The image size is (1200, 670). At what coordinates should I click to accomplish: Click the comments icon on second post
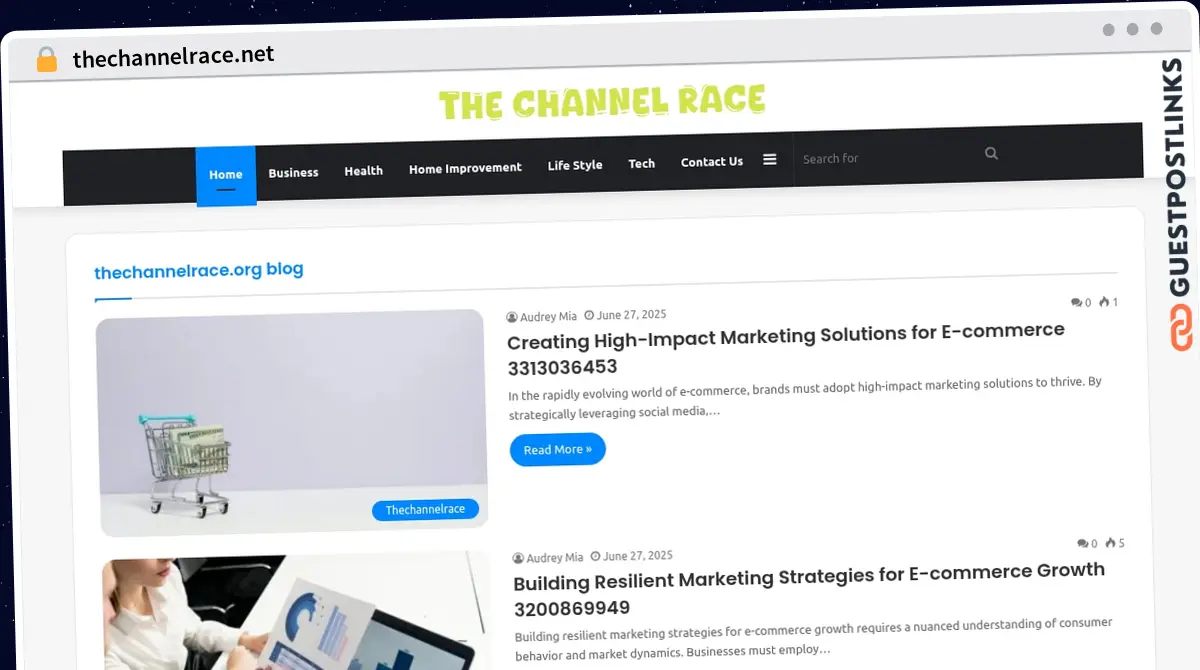[1083, 544]
